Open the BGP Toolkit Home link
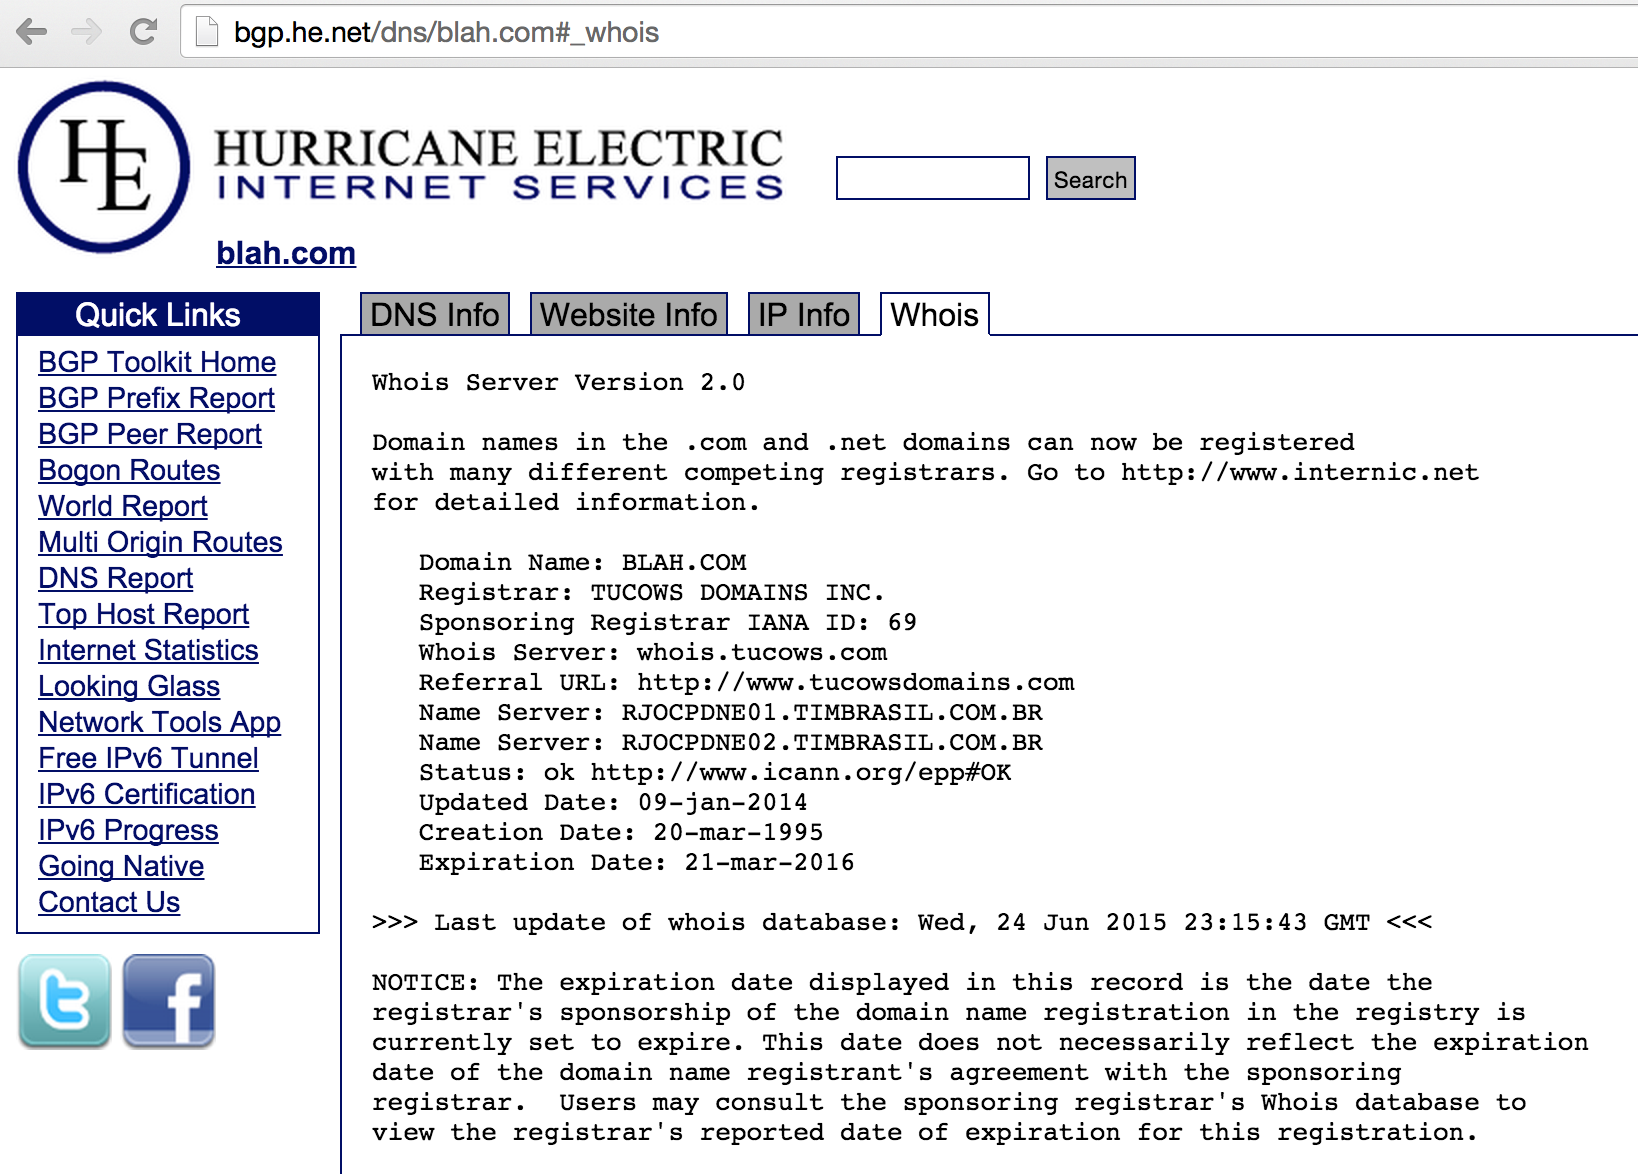Screen dimensions: 1638x1174 click(x=156, y=362)
